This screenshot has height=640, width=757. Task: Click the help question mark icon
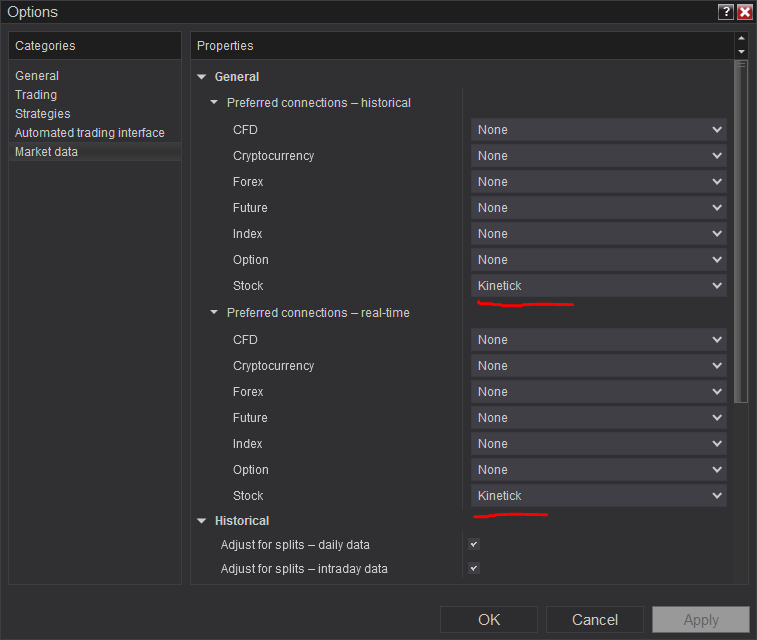click(x=726, y=12)
